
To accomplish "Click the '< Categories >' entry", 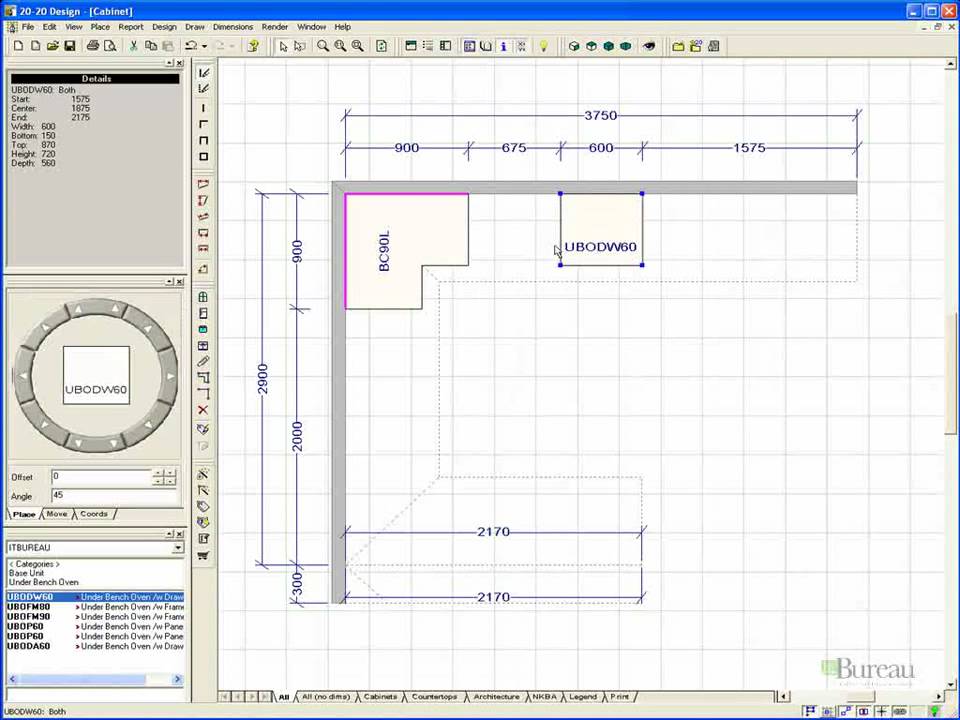I will pyautogui.click(x=34, y=564).
